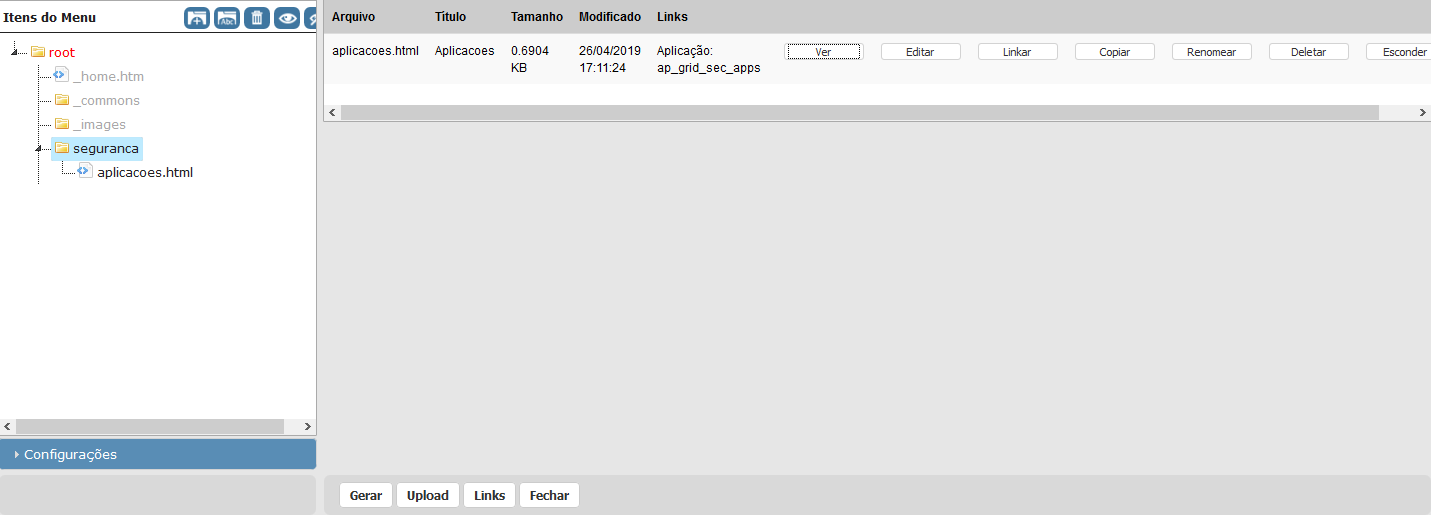Click the _commons folder icon
The width and height of the screenshot is (1431, 515).
pos(61,100)
